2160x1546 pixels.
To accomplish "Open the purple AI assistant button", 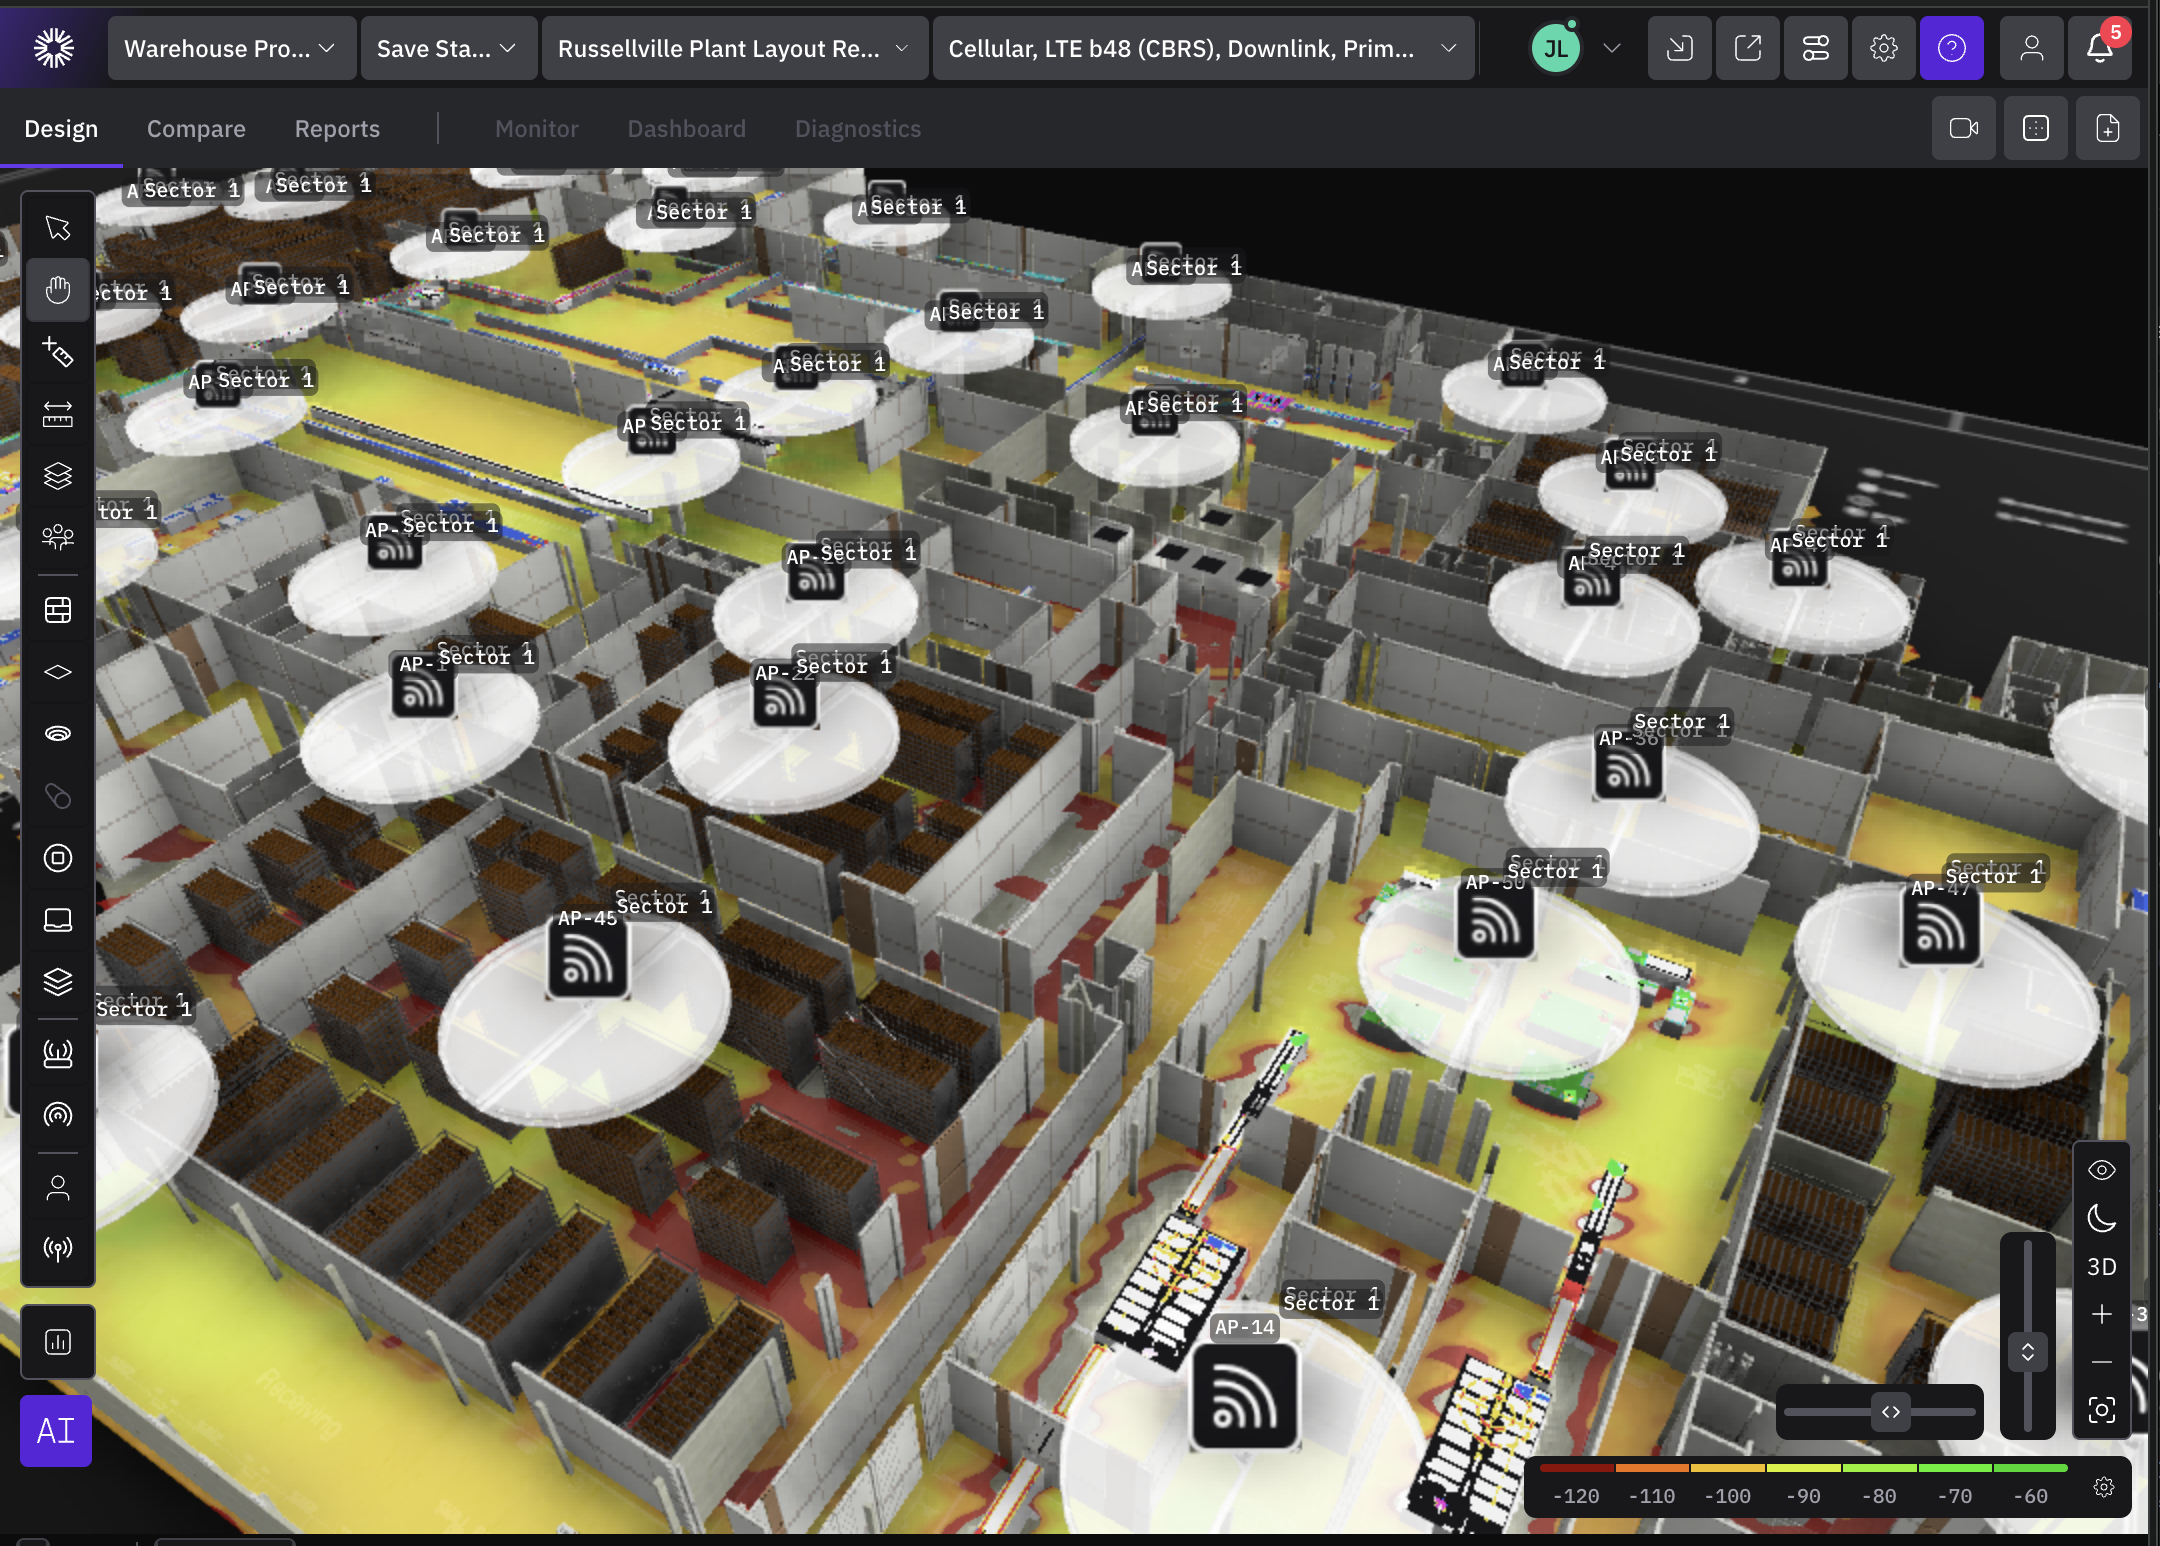I will (x=56, y=1431).
